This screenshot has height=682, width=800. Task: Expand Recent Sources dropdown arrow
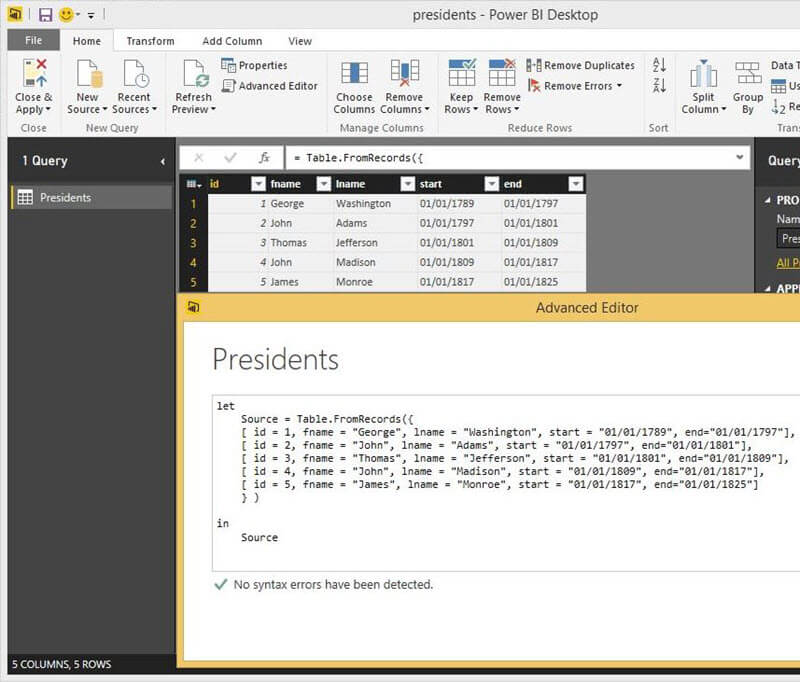[x=154, y=109]
